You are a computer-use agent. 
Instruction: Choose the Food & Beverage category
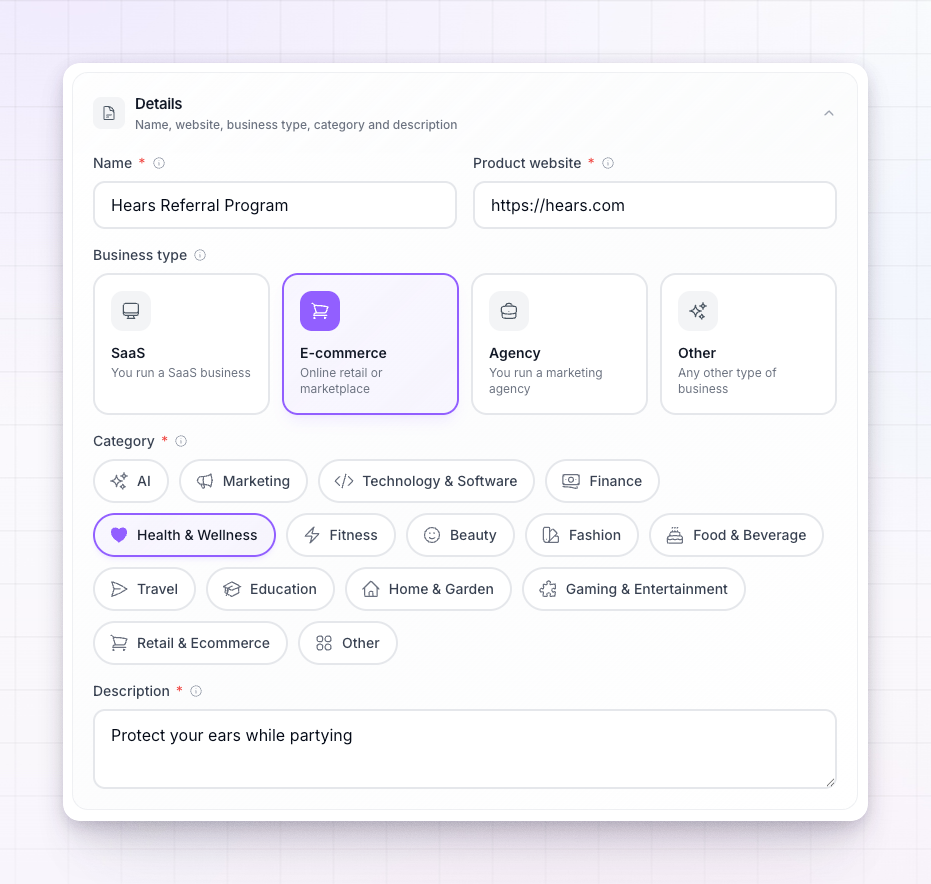pyautogui.click(x=736, y=535)
